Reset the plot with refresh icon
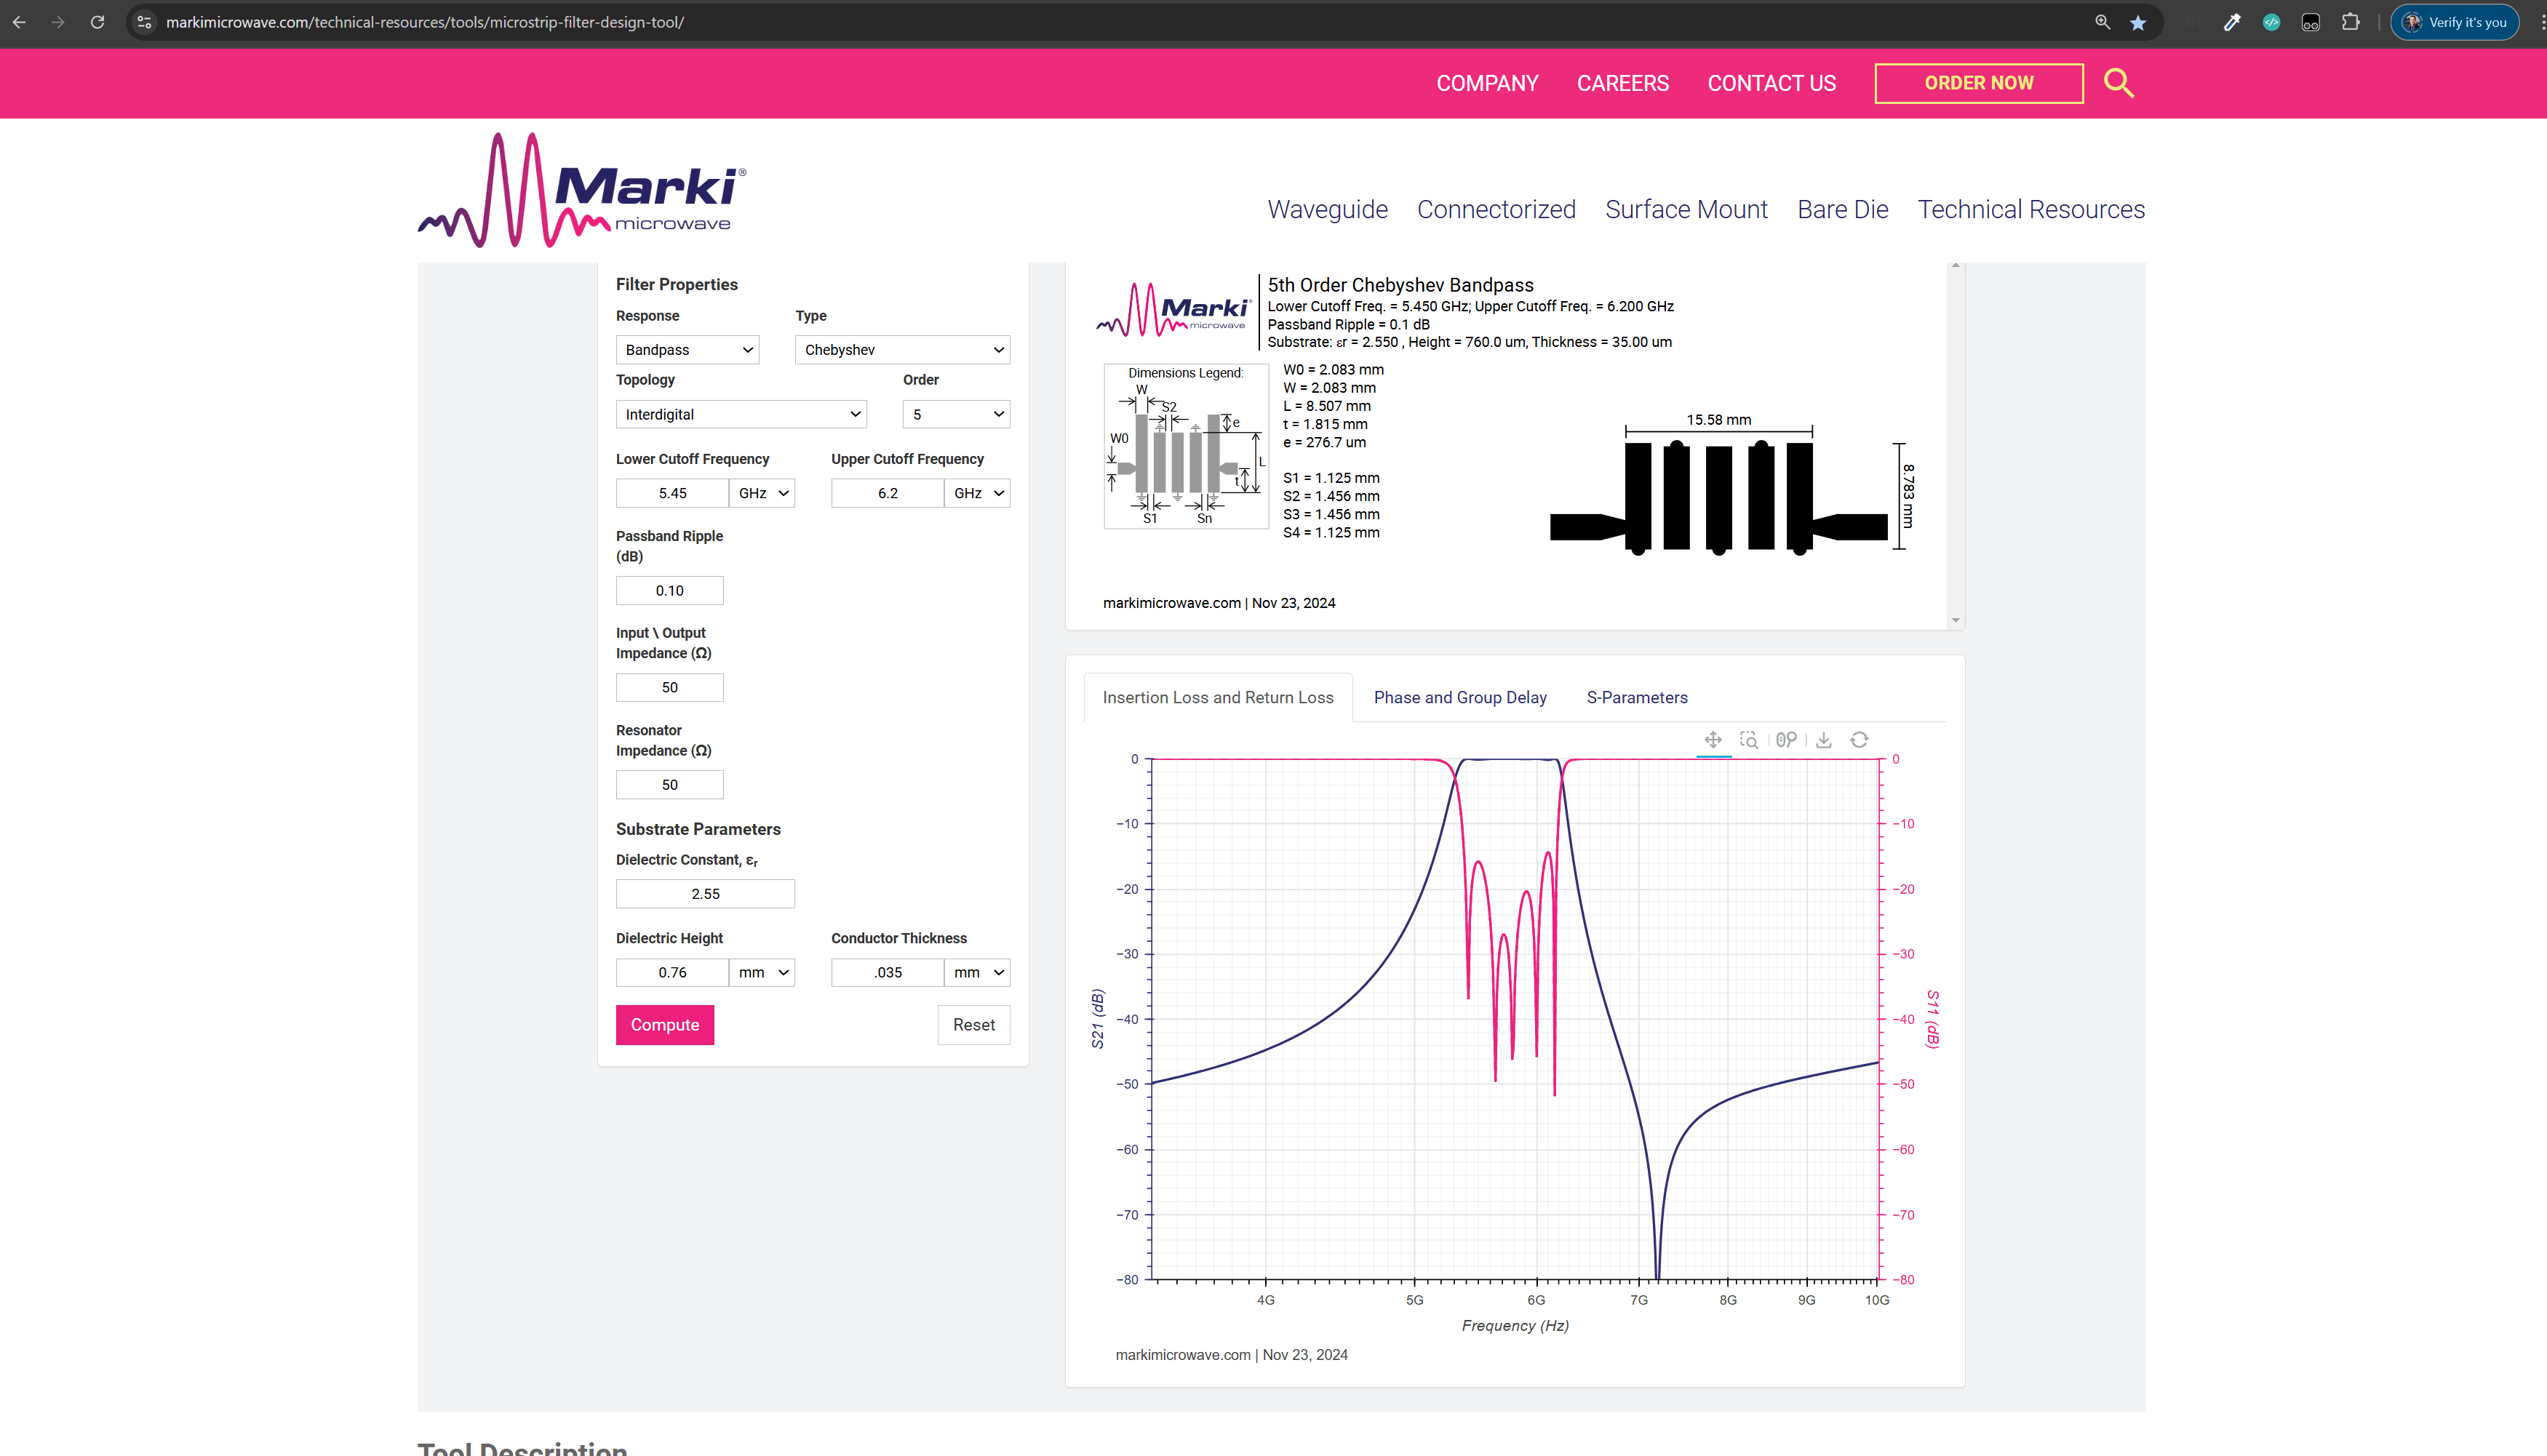The height and width of the screenshot is (1456, 2547). point(1859,740)
